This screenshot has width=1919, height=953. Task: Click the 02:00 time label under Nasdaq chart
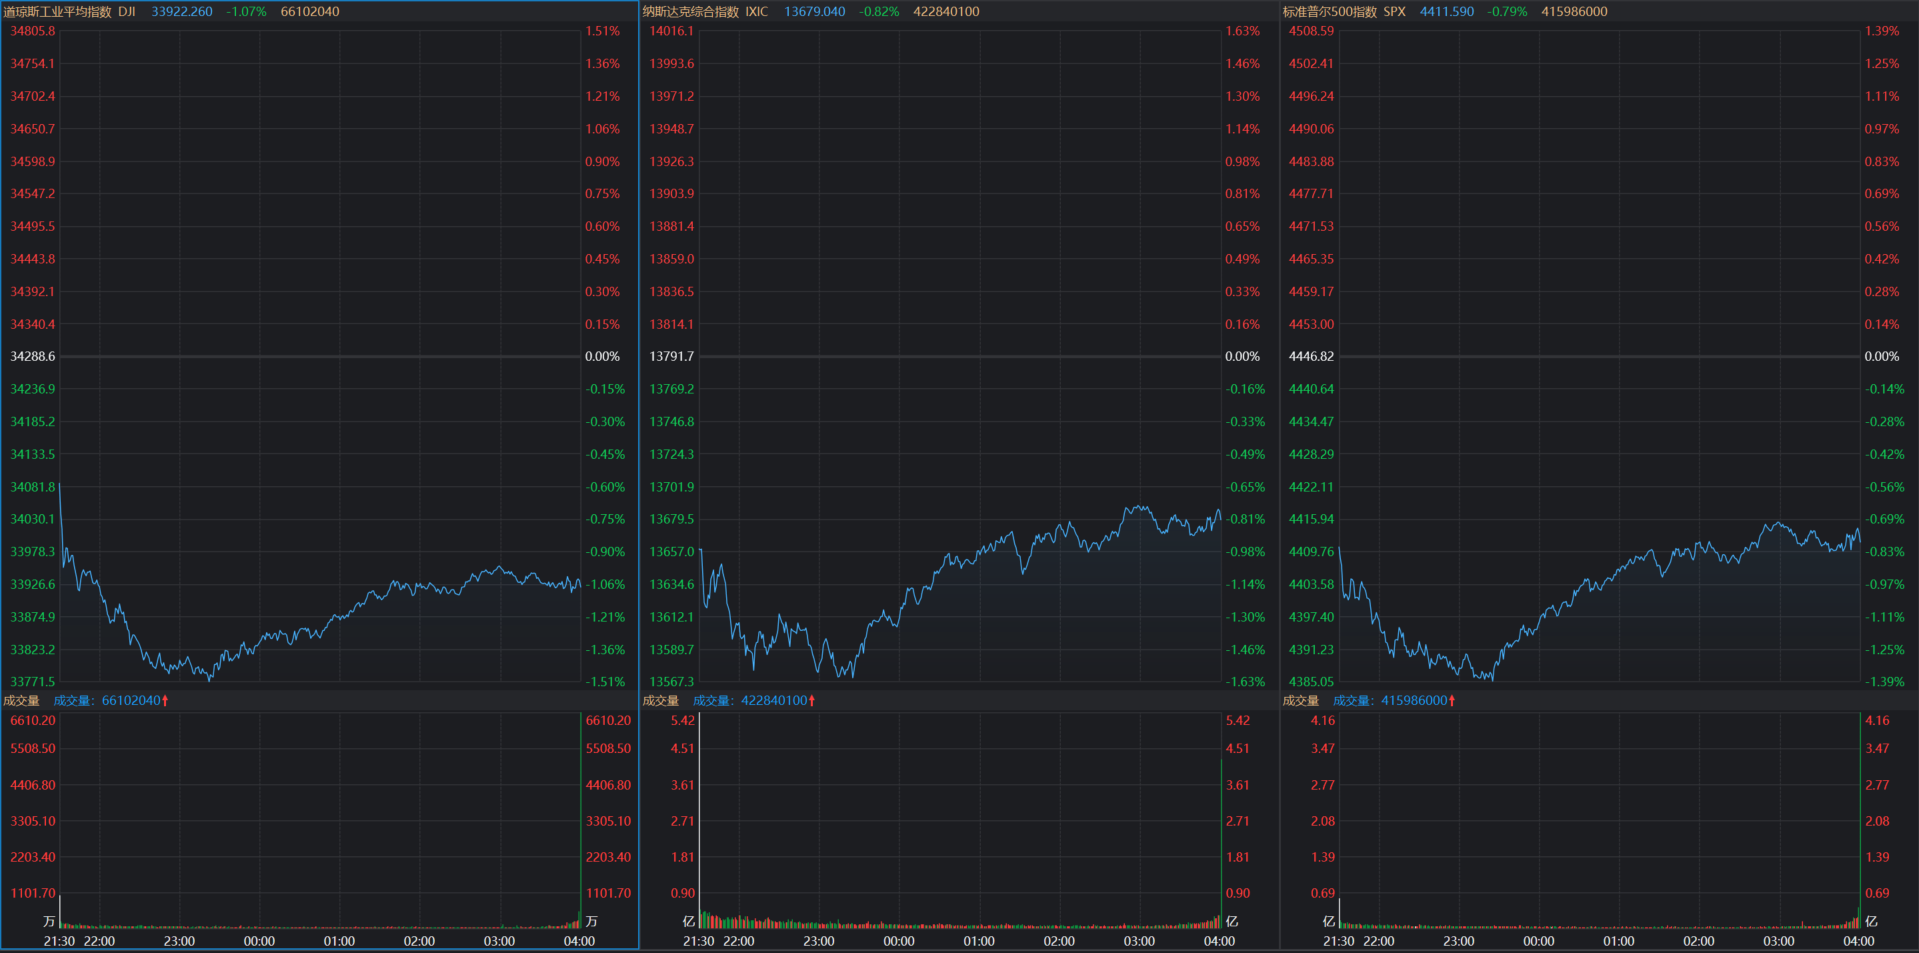tap(1058, 941)
